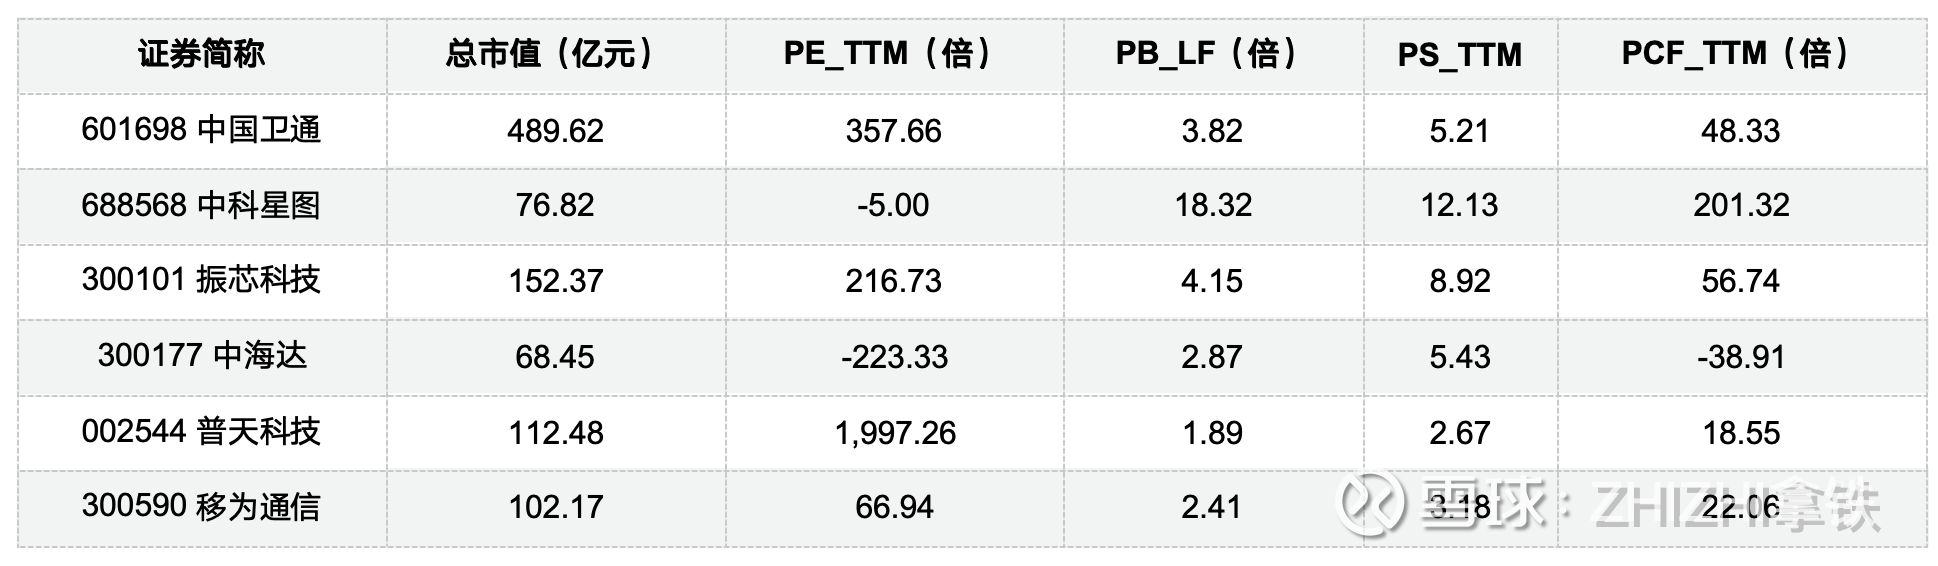Click the 300101 振芯科技 cell
Image resolution: width=1938 pixels, height=566 pixels.
pyautogui.click(x=201, y=280)
